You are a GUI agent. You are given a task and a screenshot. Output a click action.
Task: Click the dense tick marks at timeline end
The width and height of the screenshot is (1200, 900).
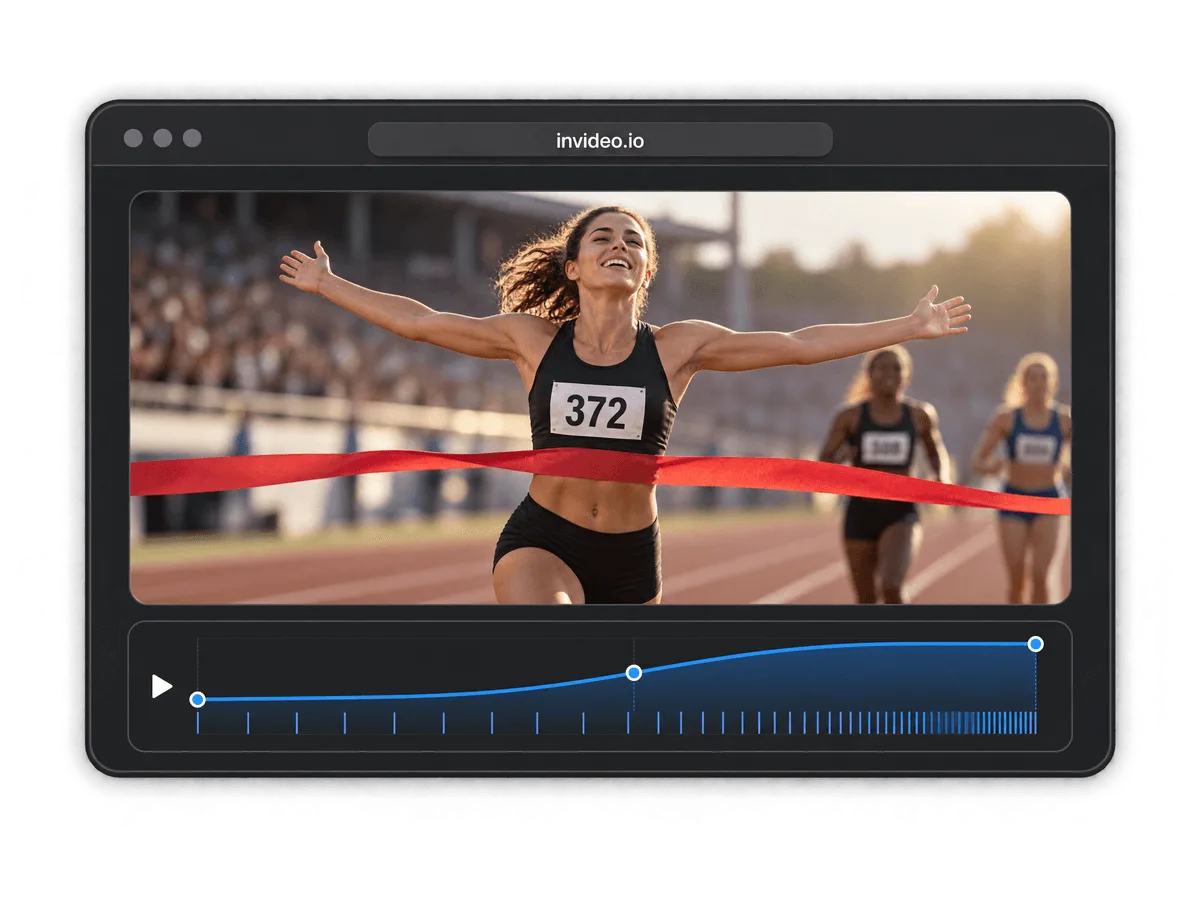pyautogui.click(x=985, y=723)
